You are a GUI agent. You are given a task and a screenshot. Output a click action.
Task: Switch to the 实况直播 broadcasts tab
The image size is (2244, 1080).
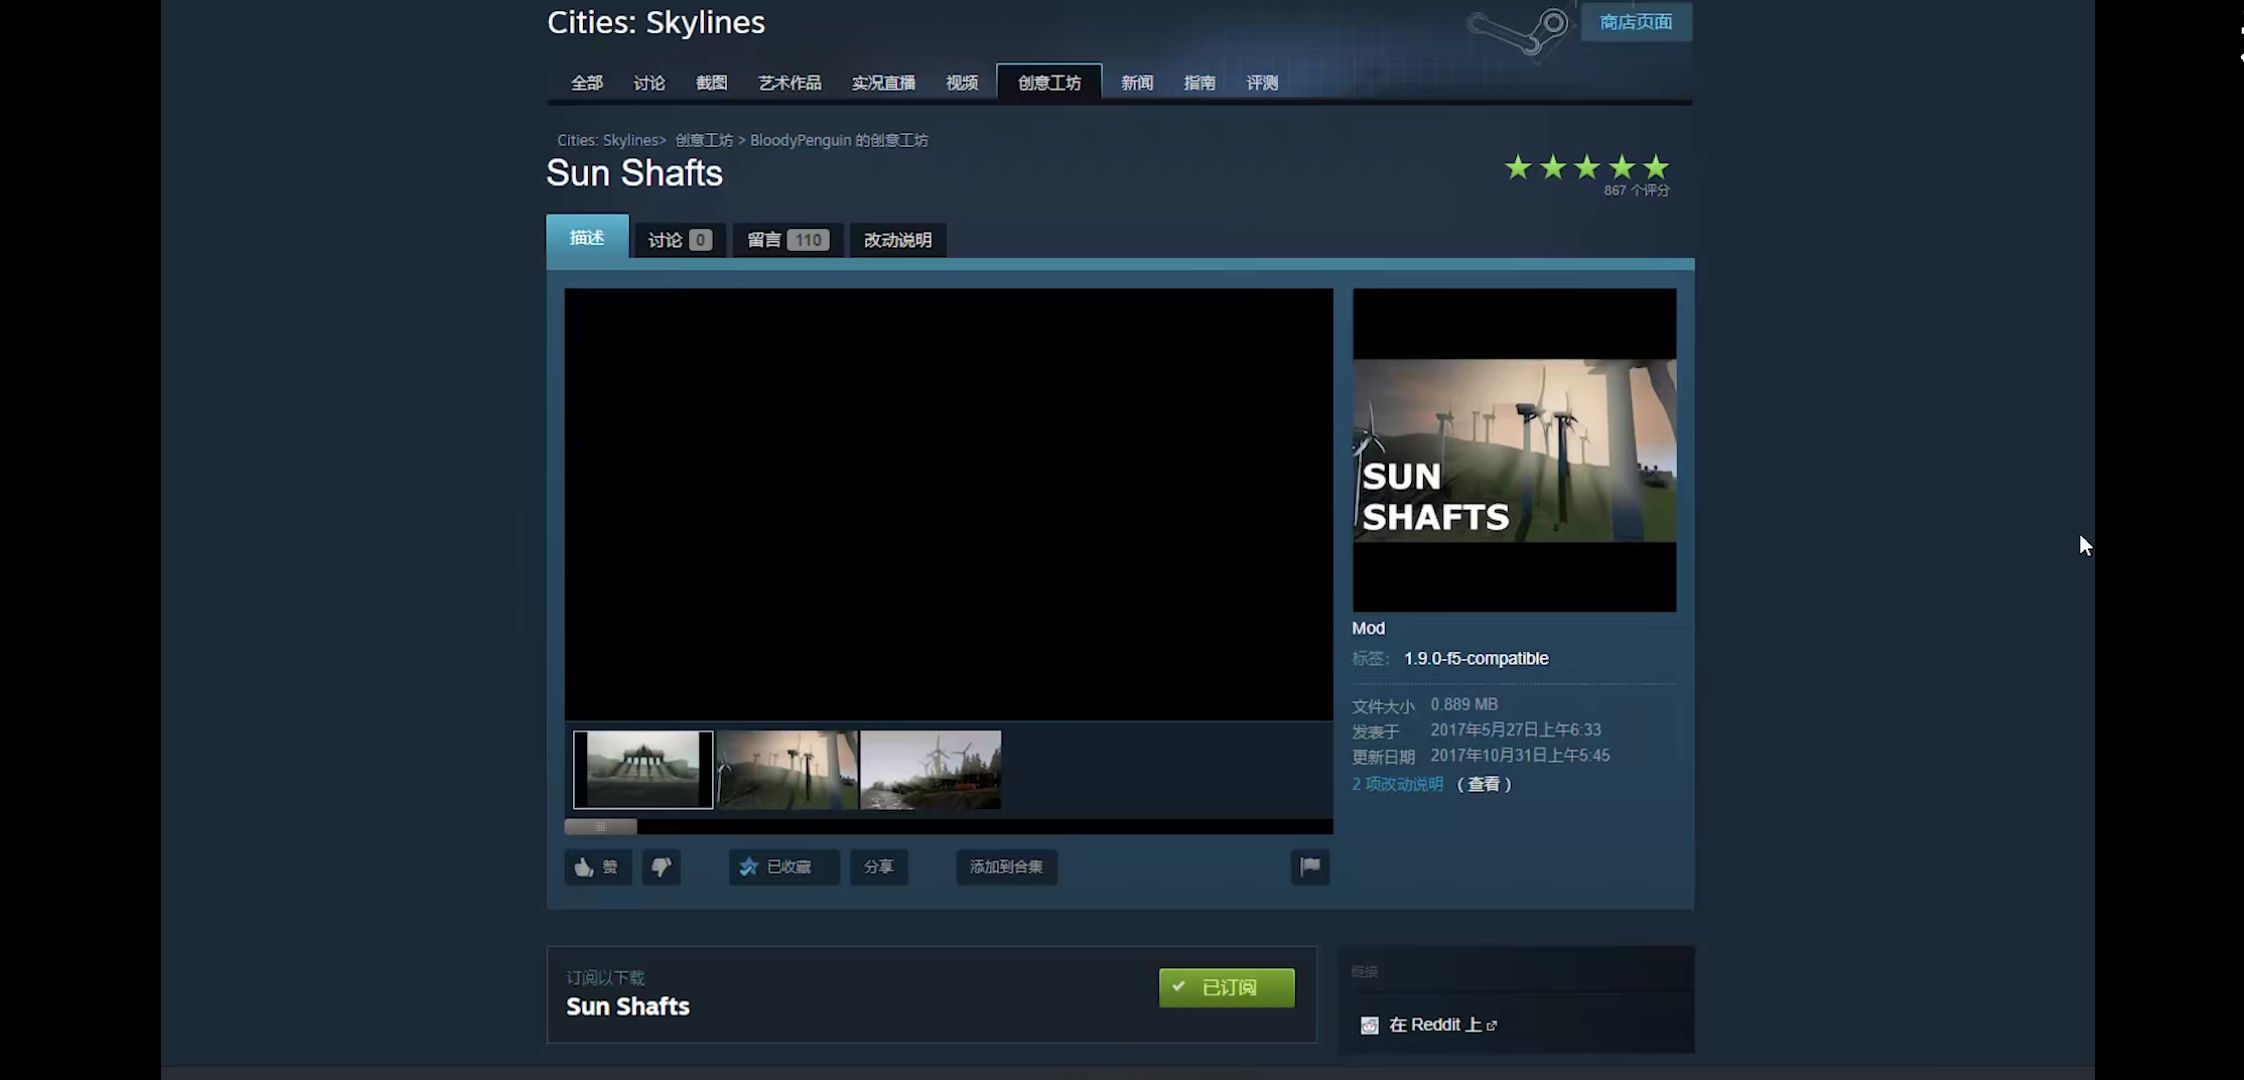click(x=883, y=83)
